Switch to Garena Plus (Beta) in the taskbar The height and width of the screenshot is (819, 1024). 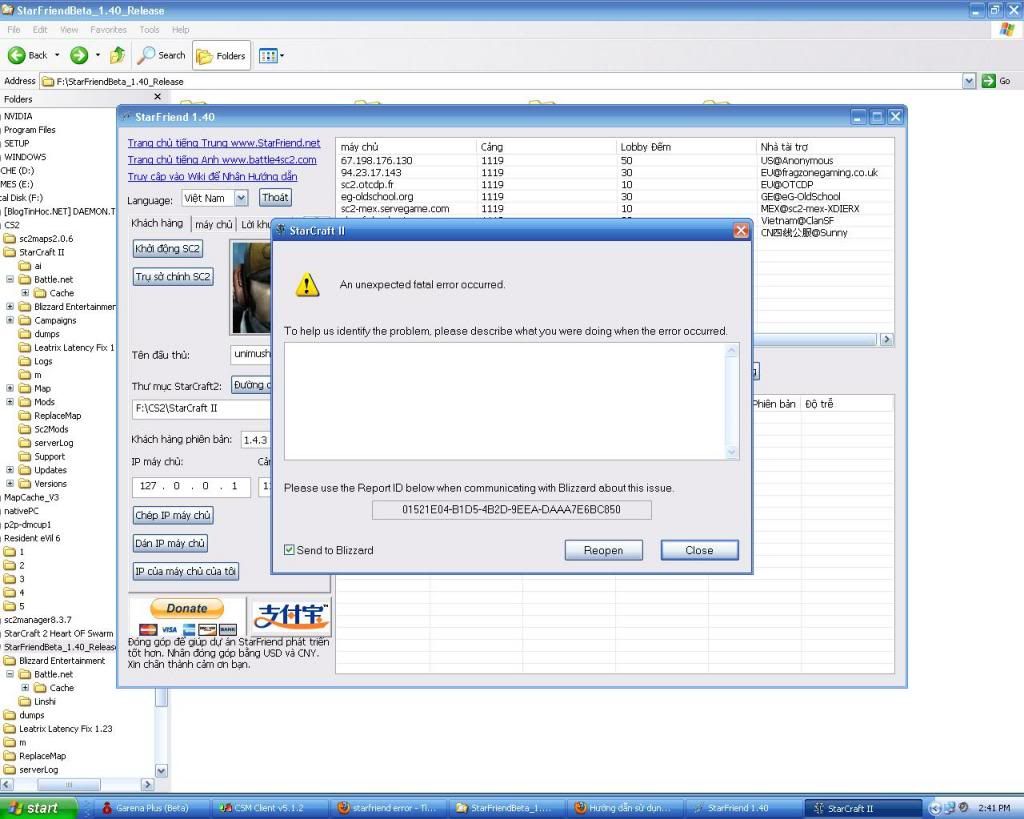click(x=150, y=808)
